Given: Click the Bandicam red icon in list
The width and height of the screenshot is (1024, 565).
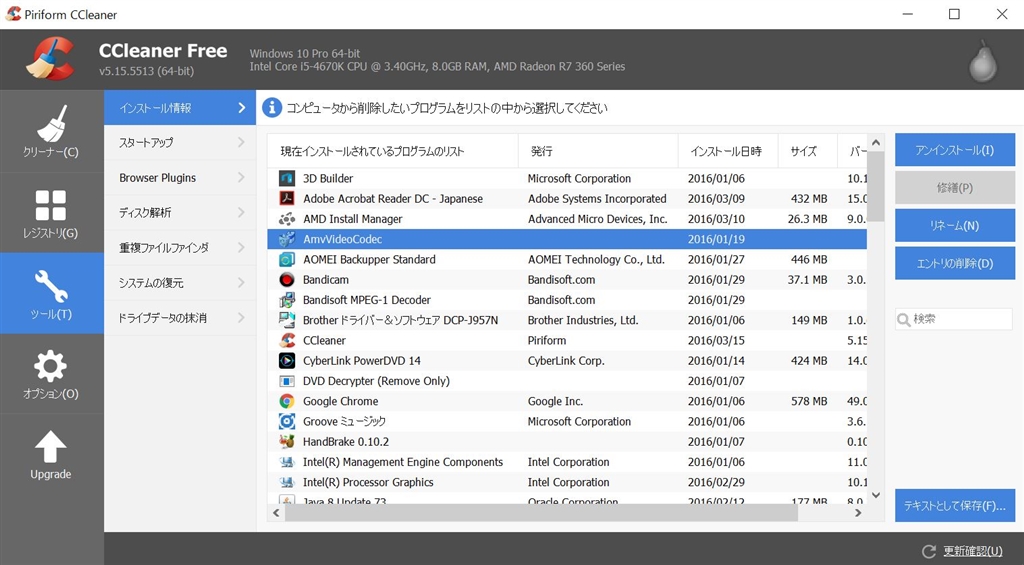Looking at the screenshot, I should point(286,280).
